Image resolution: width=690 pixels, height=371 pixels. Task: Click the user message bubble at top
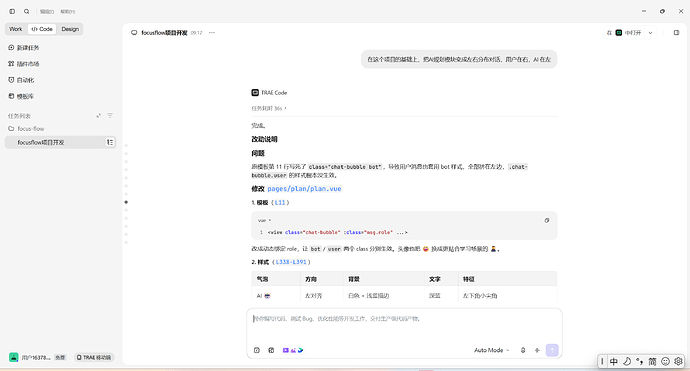point(459,59)
